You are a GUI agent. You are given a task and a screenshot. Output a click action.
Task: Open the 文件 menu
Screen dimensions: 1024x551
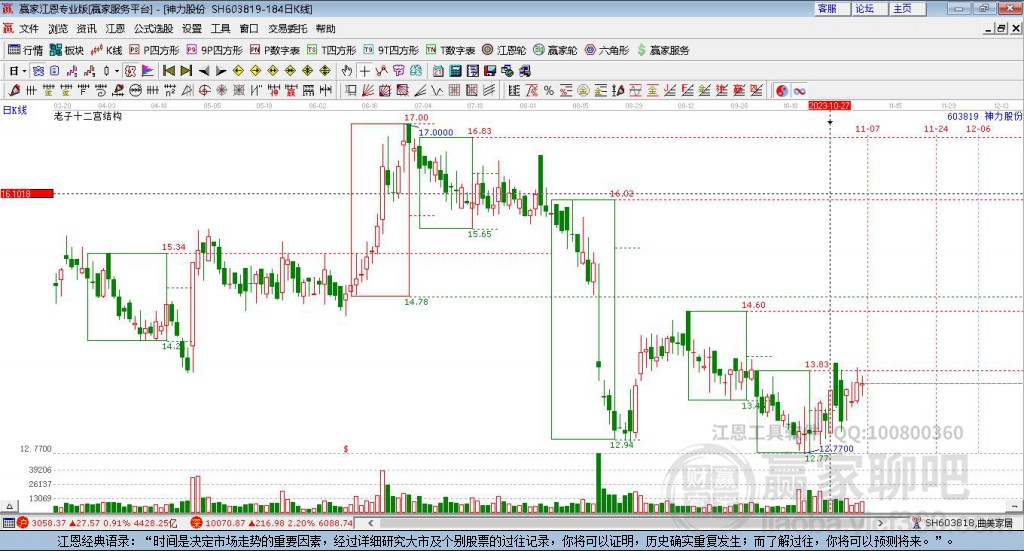[29, 29]
